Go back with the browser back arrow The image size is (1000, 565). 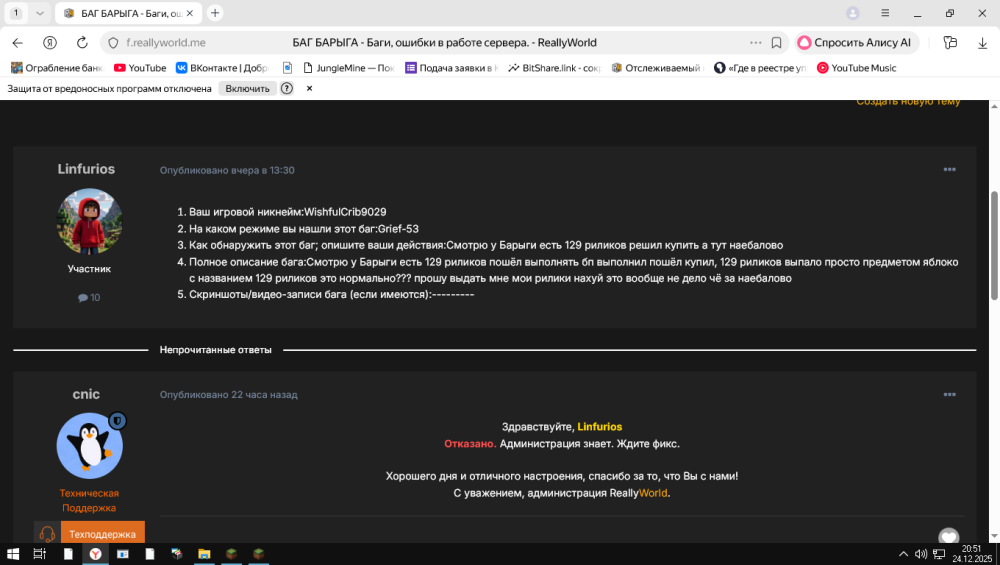18,43
